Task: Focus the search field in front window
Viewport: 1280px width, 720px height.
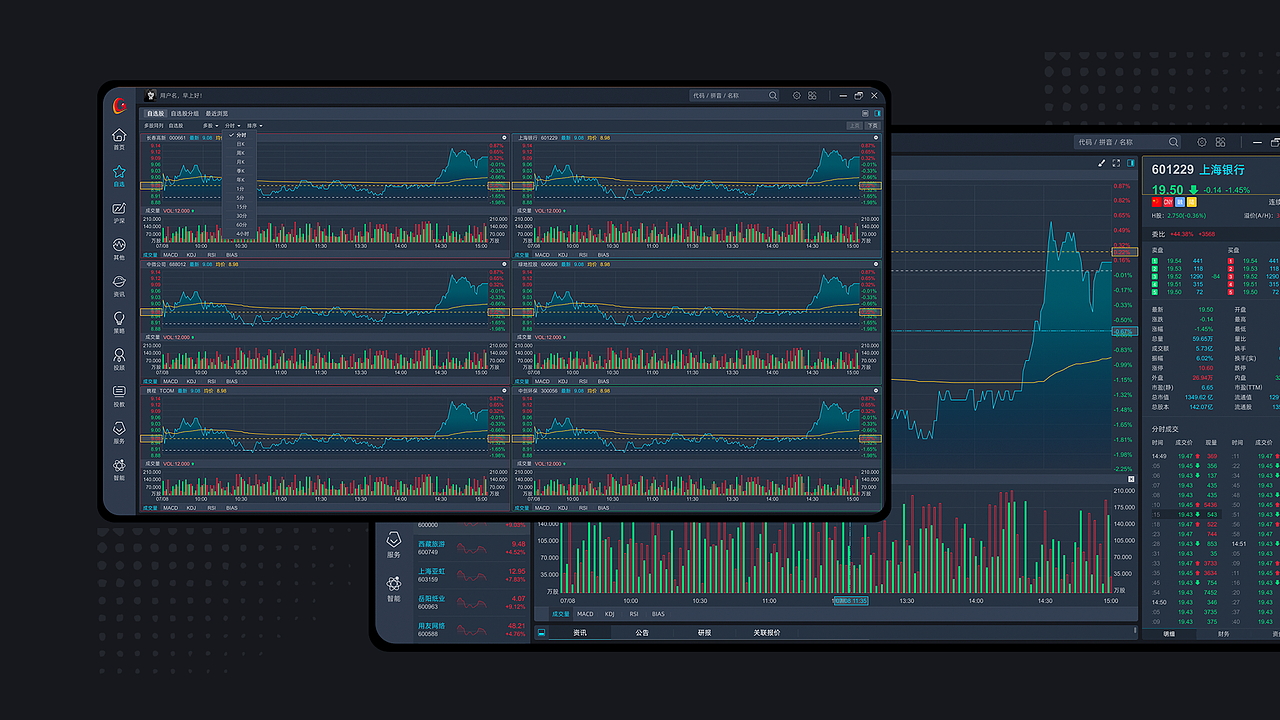Action: coord(735,96)
